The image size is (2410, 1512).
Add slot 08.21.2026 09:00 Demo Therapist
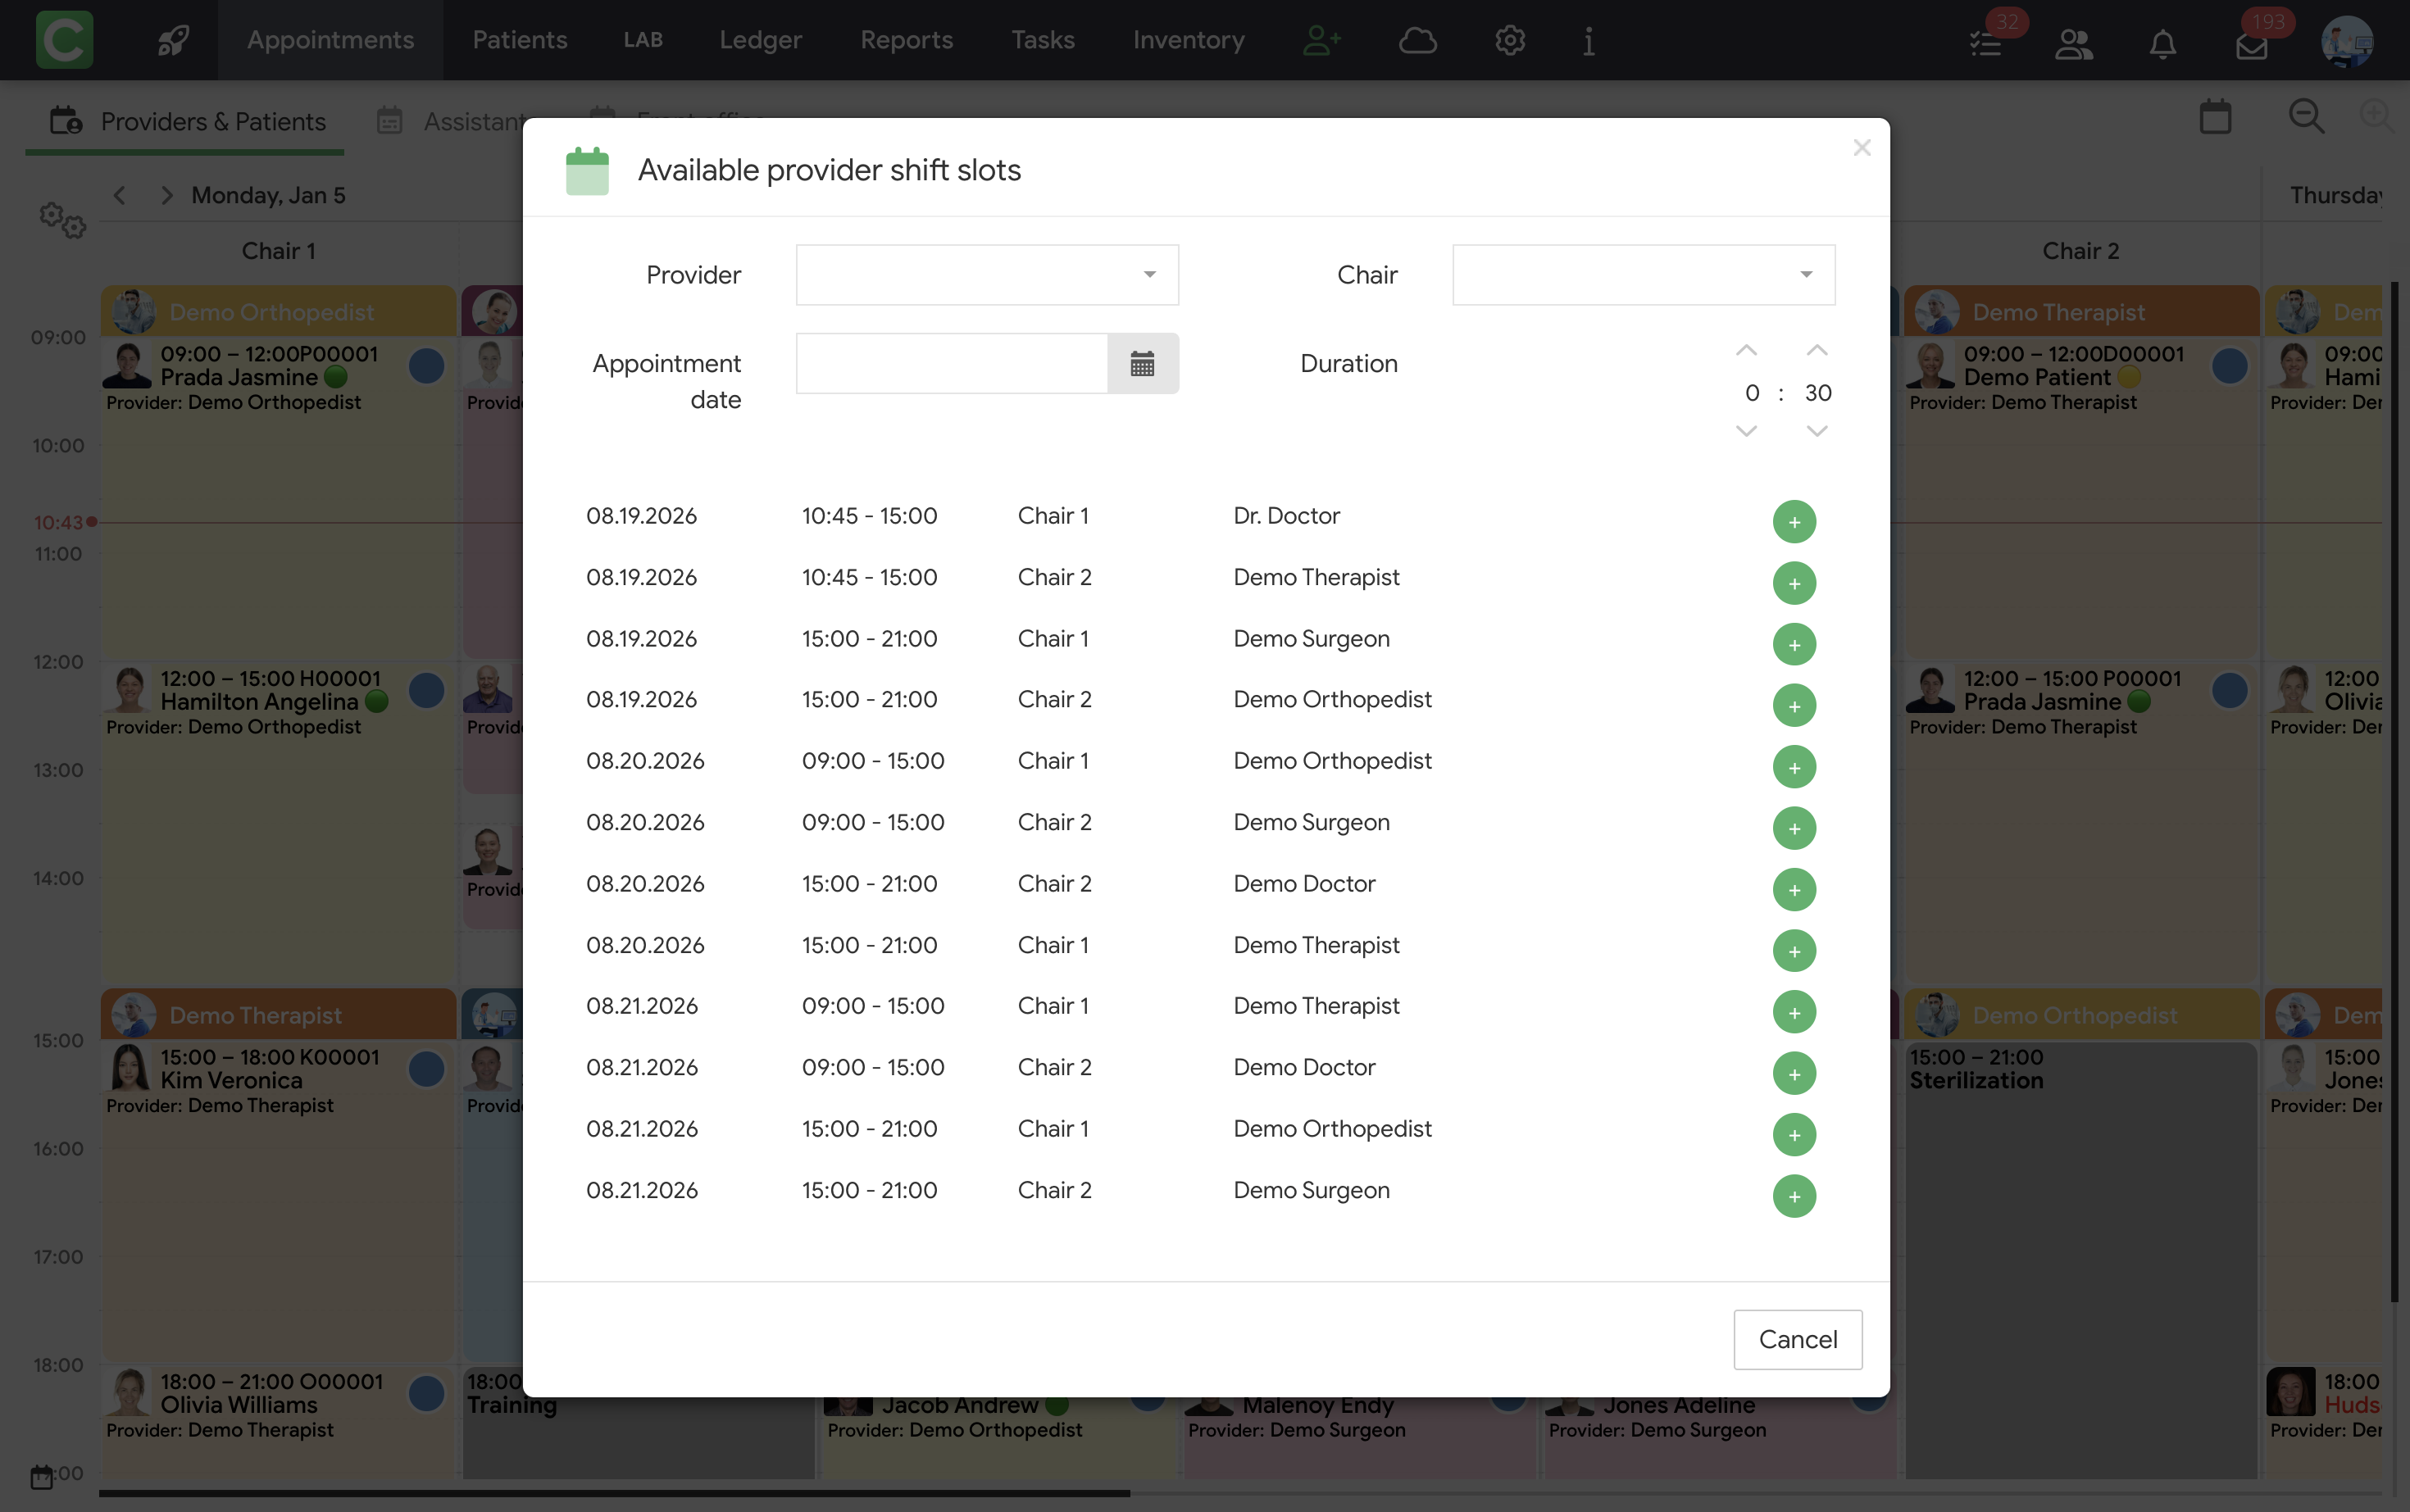[x=1794, y=1012]
